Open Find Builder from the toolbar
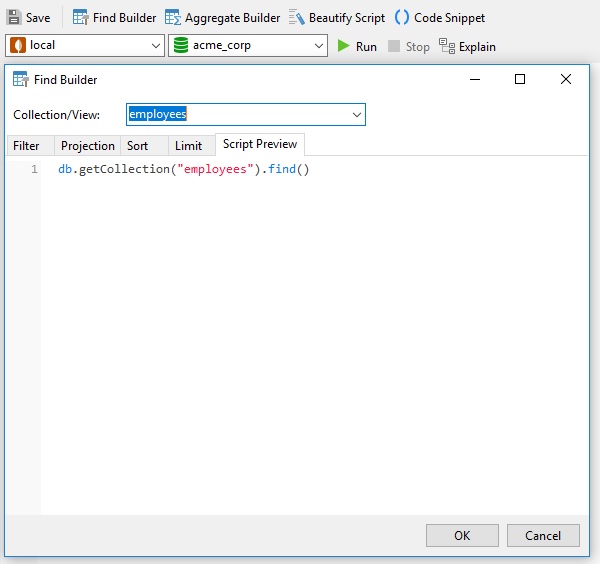 (x=114, y=18)
